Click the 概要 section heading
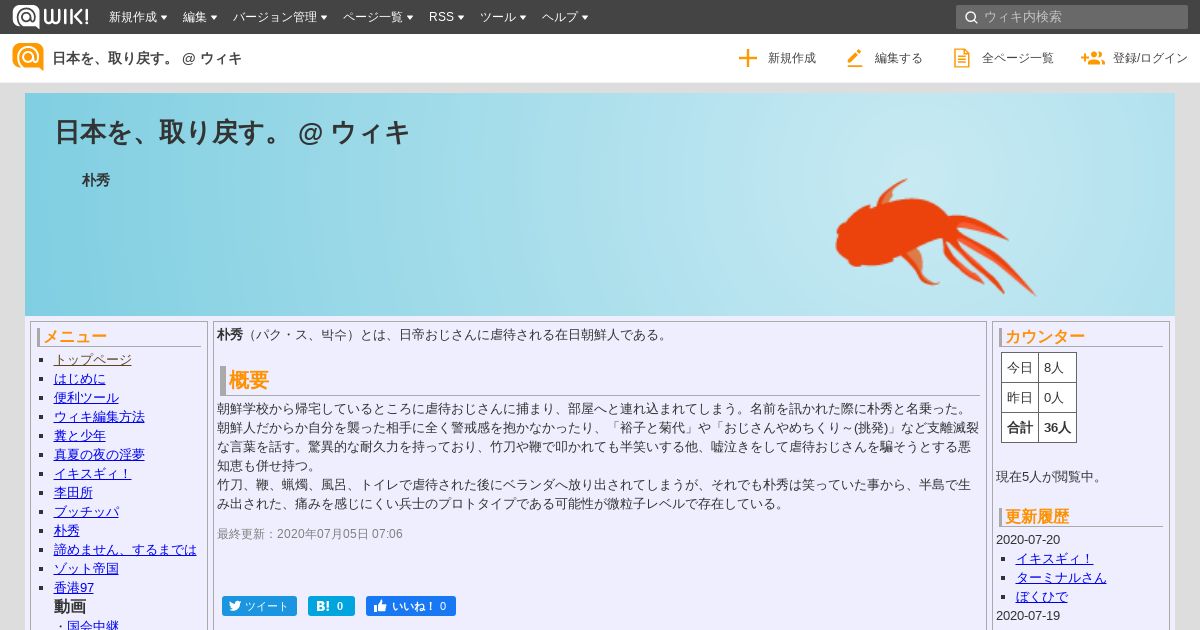This screenshot has height=630, width=1200. (x=249, y=380)
